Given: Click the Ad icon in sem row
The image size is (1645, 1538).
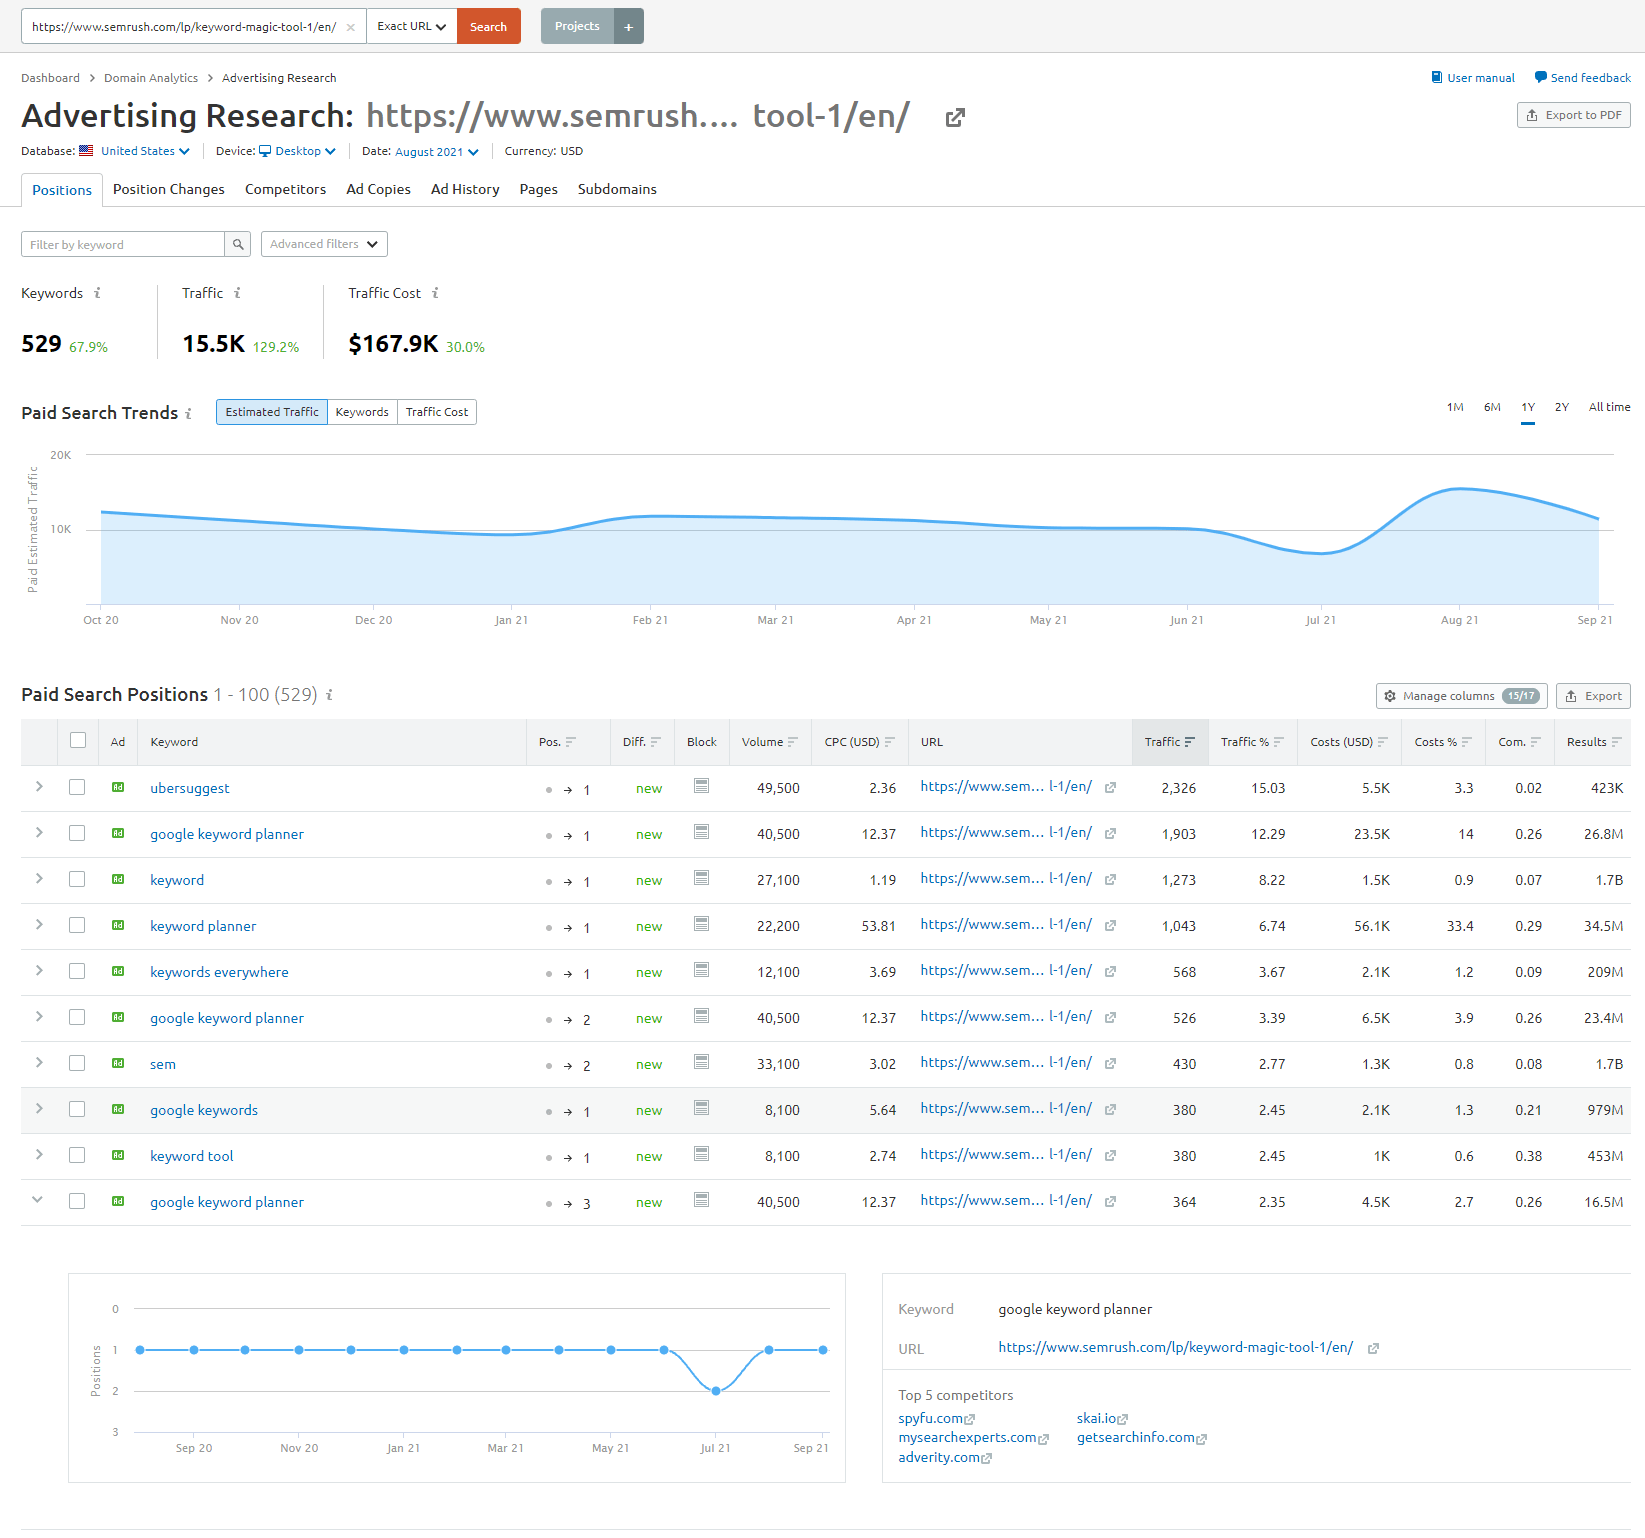Looking at the screenshot, I should click(x=118, y=1064).
